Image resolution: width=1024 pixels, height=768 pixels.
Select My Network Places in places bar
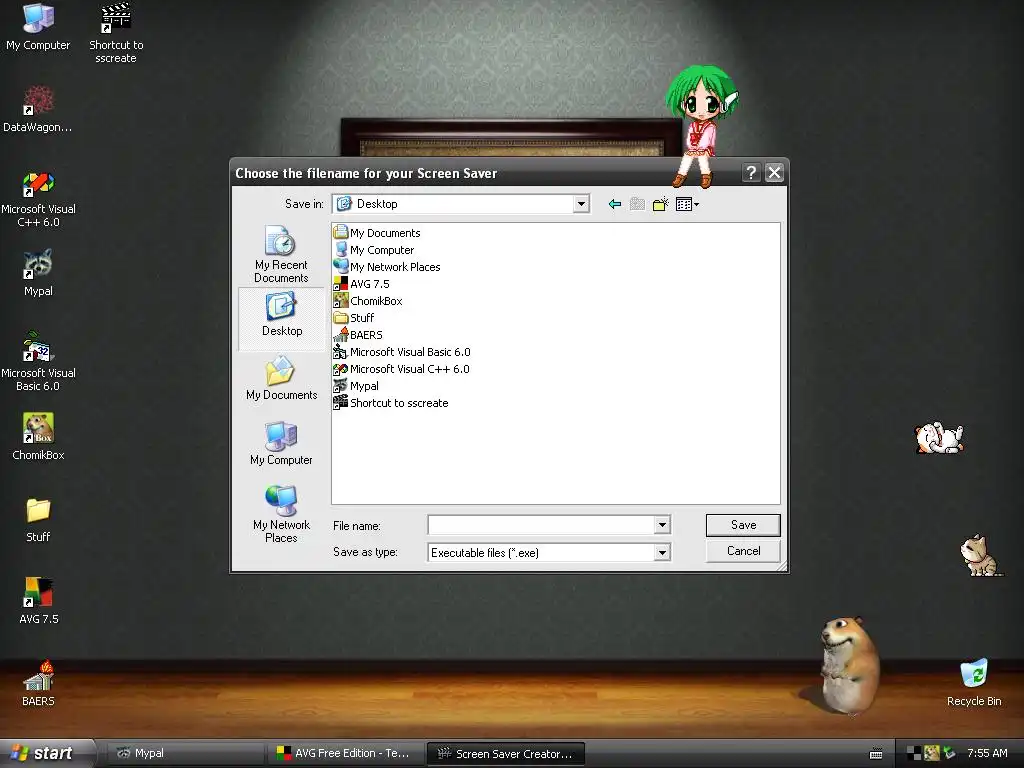coord(281,515)
